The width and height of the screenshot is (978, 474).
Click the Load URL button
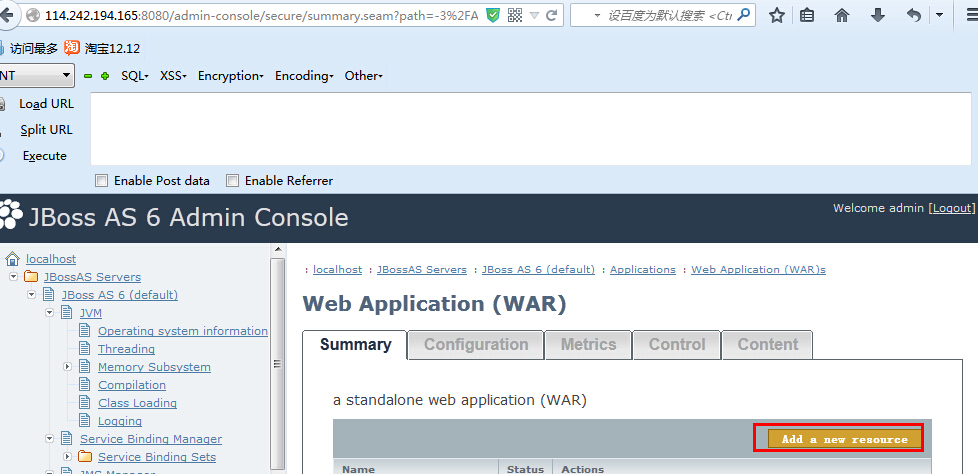pyautogui.click(x=46, y=104)
